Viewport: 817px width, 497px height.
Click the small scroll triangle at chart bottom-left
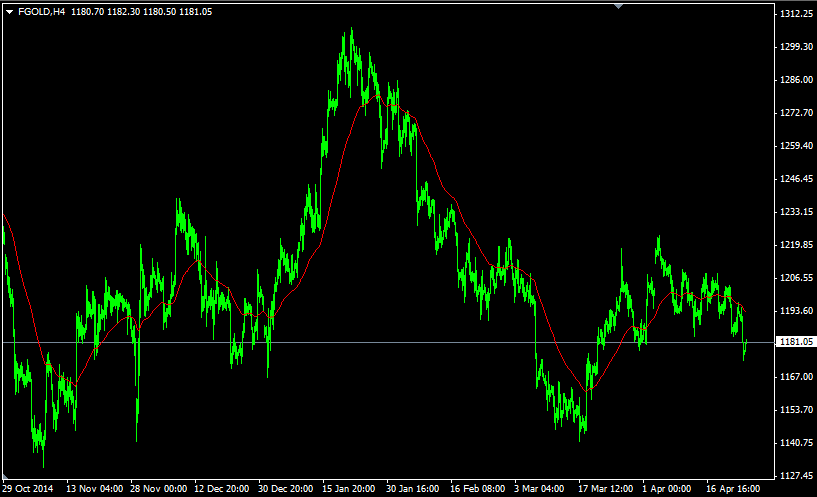pyautogui.click(x=5, y=476)
